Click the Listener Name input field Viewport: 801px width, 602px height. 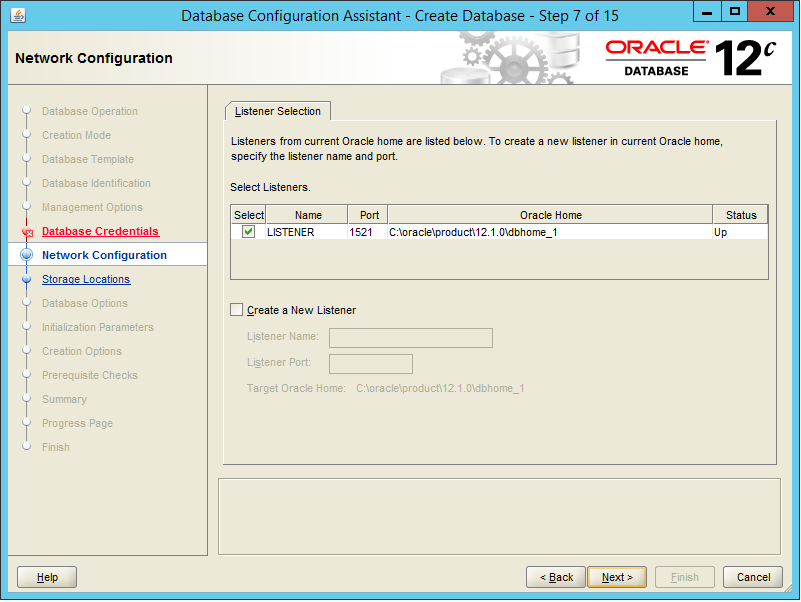411,338
